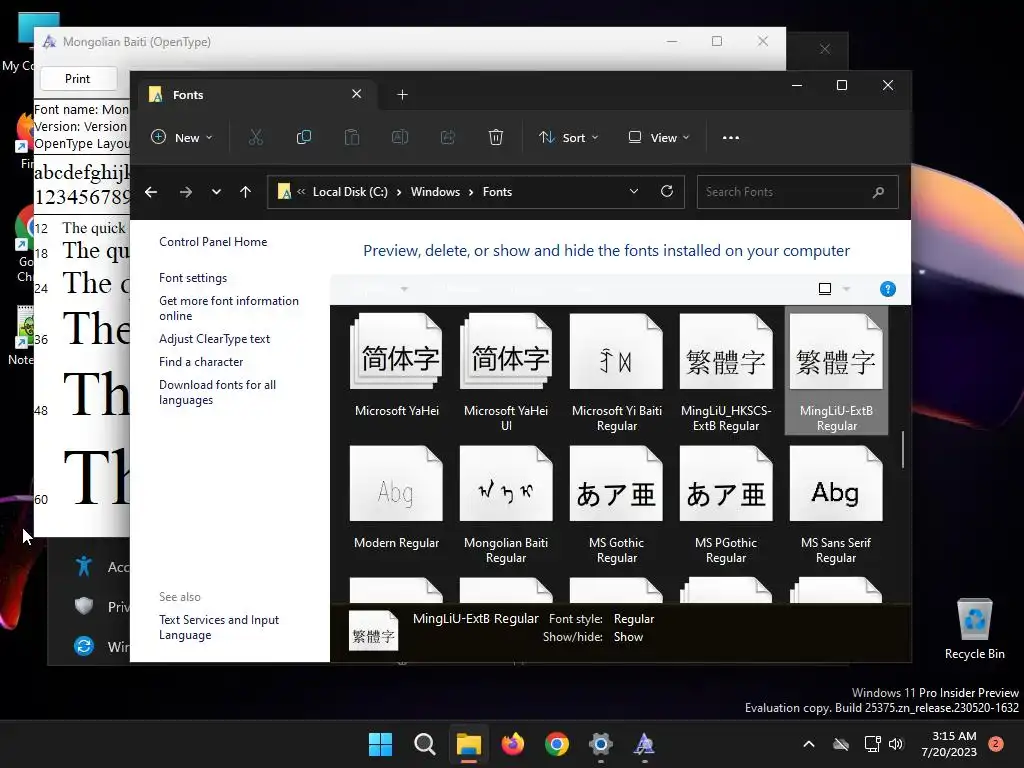Viewport: 1024px width, 768px height.
Task: Click the font grid vertical scrollbar
Action: point(903,449)
